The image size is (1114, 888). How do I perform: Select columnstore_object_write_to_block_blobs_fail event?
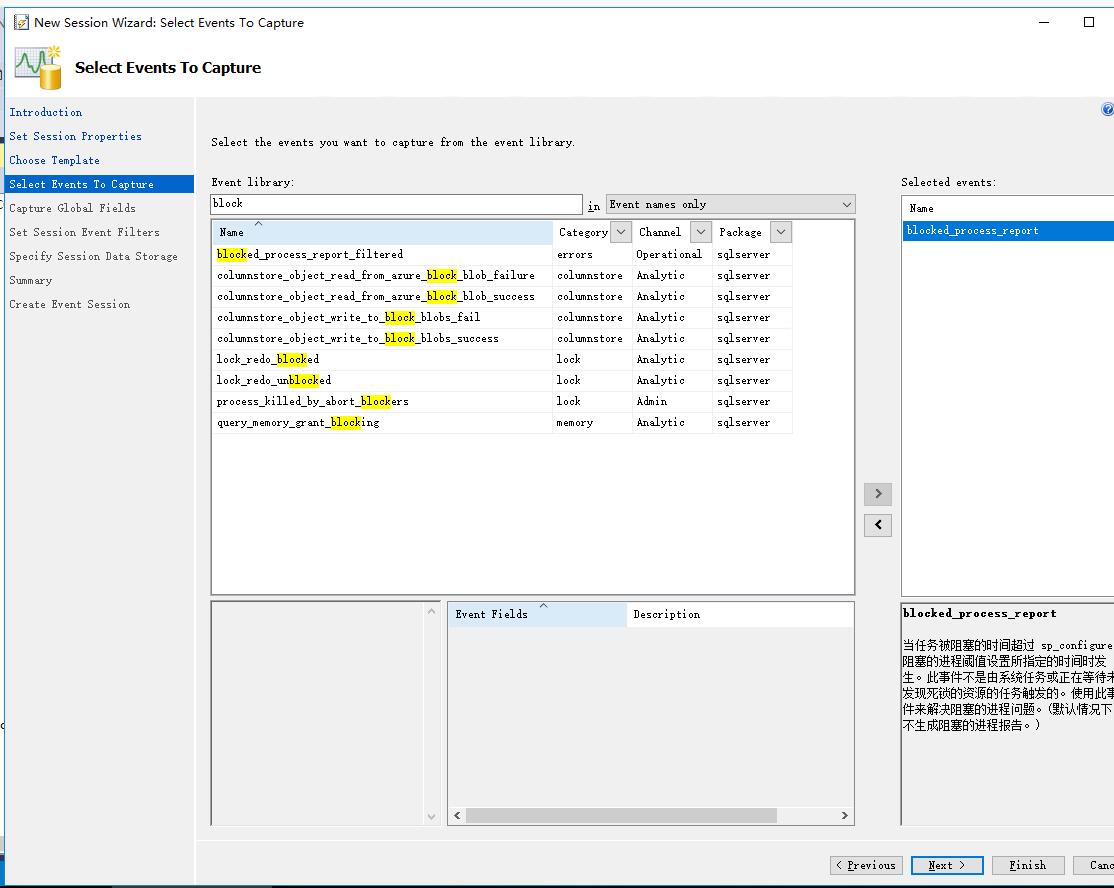[x=502, y=318]
